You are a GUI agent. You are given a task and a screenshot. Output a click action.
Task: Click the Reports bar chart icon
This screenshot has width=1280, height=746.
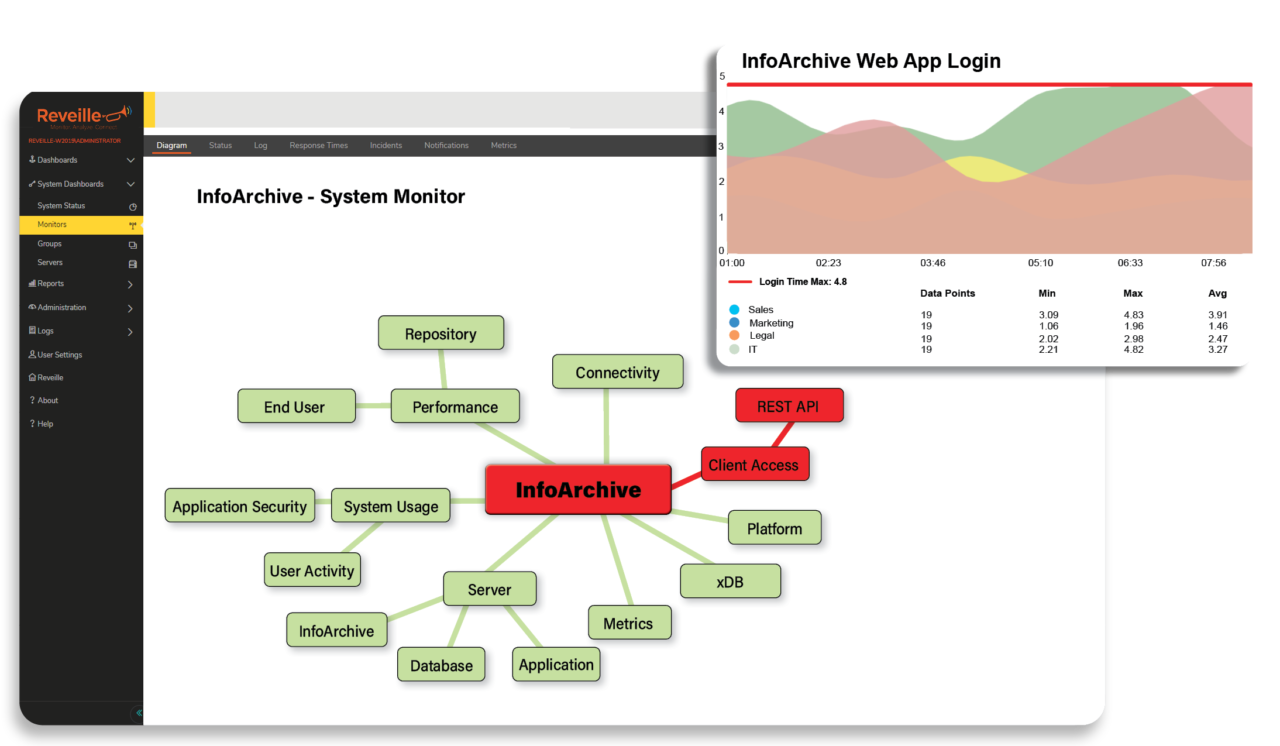pos(32,283)
